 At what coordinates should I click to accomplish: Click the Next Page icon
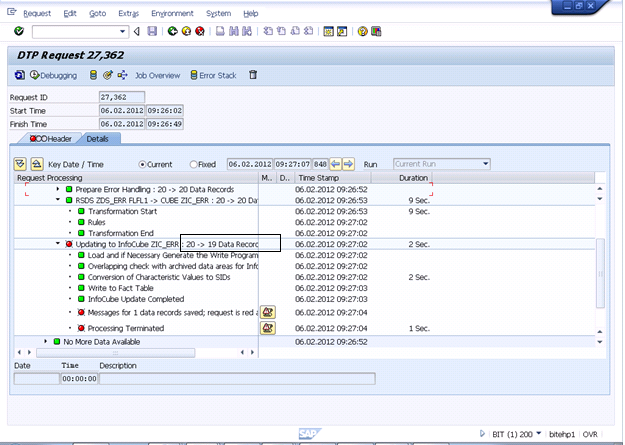point(295,31)
